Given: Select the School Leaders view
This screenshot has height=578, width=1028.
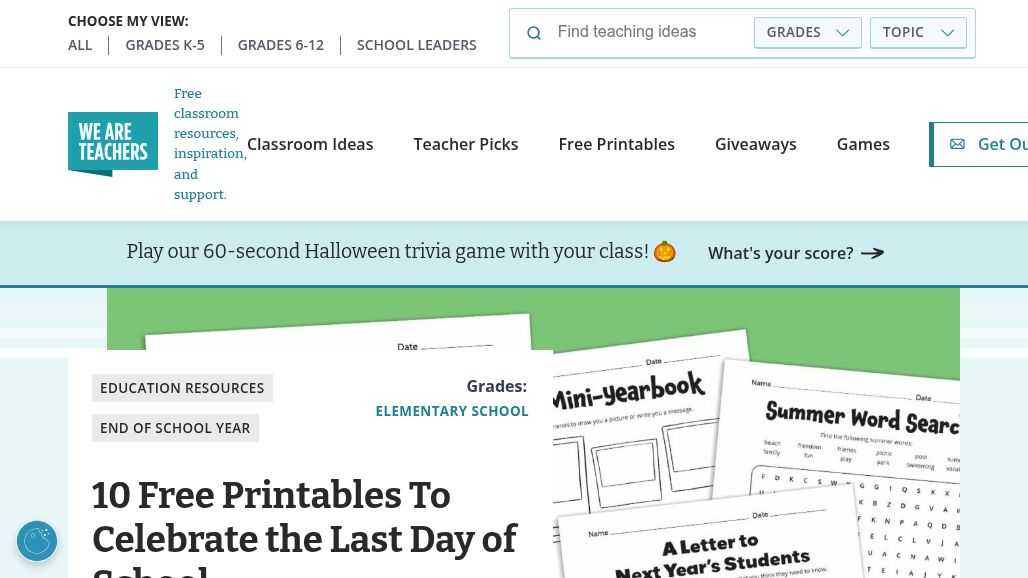Looking at the screenshot, I should tap(417, 45).
